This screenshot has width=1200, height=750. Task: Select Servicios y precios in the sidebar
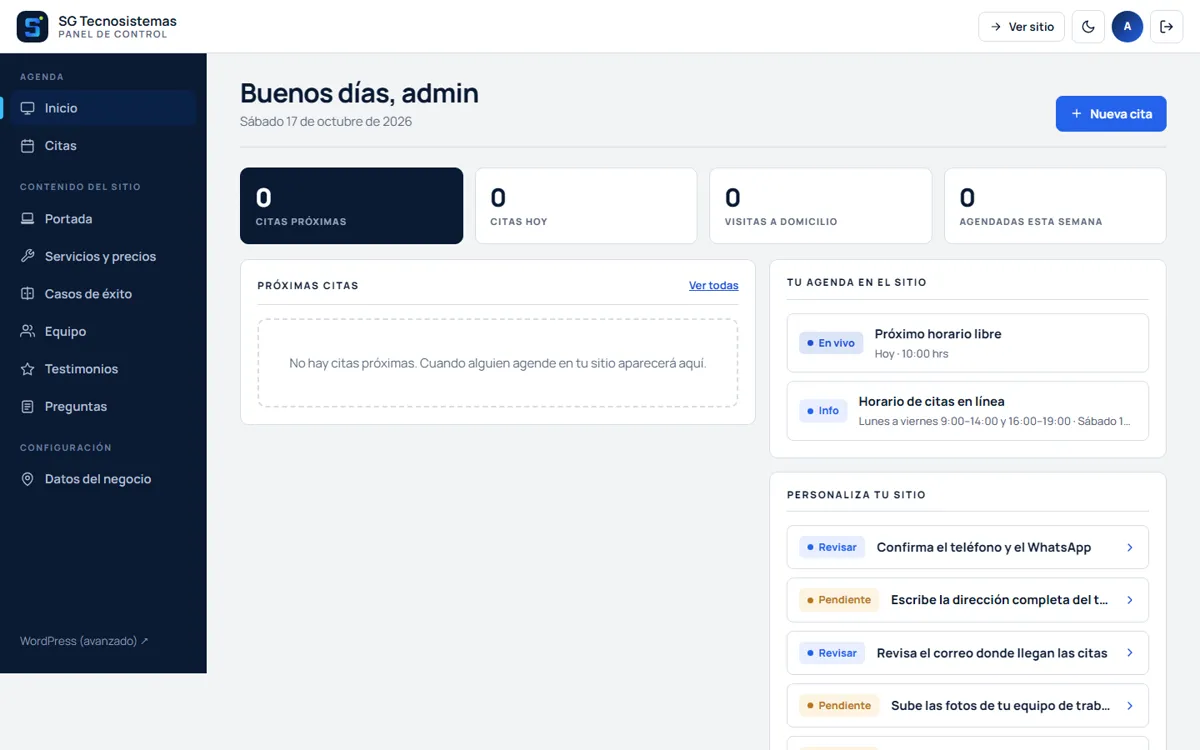(x=103, y=256)
